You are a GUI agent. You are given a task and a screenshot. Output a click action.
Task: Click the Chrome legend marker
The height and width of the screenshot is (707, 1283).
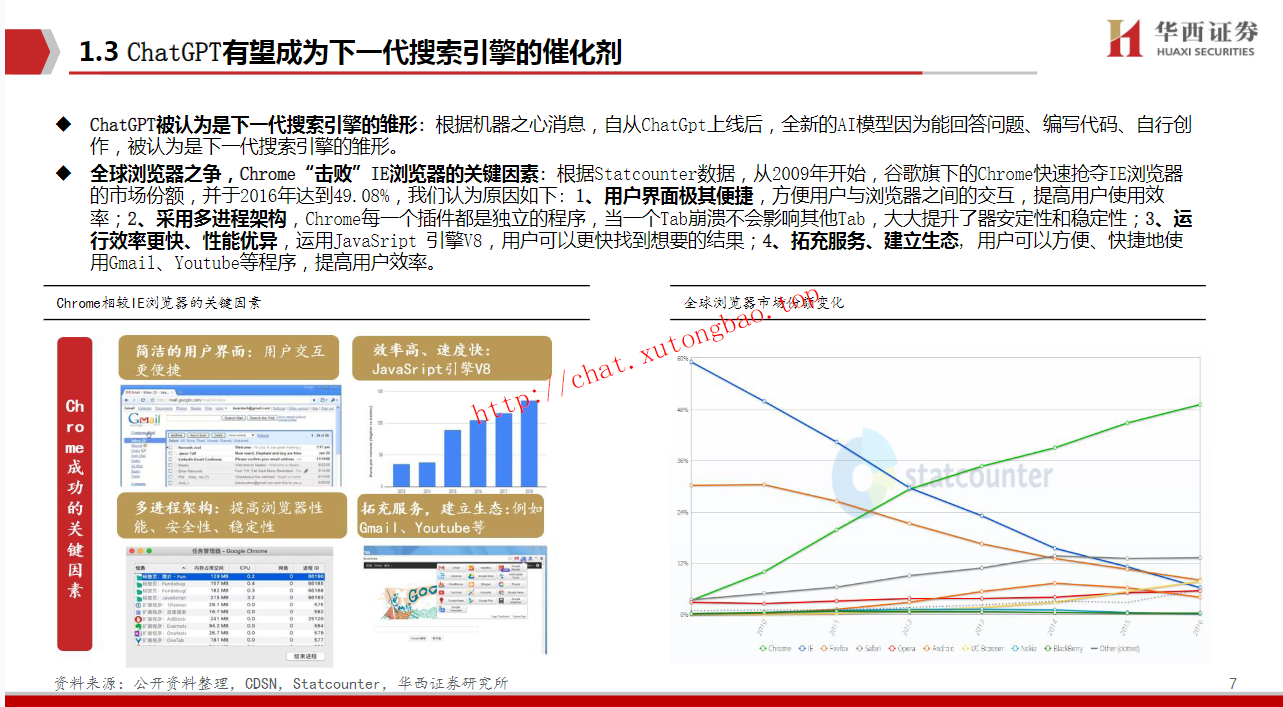[x=763, y=648]
